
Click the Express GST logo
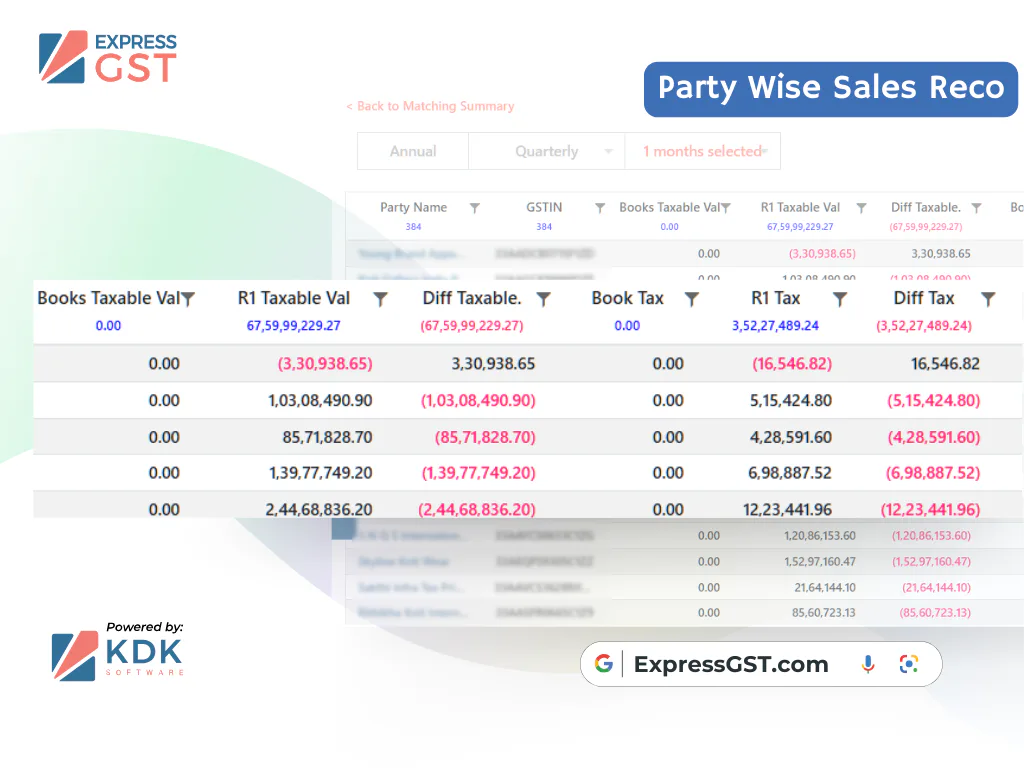(x=107, y=57)
